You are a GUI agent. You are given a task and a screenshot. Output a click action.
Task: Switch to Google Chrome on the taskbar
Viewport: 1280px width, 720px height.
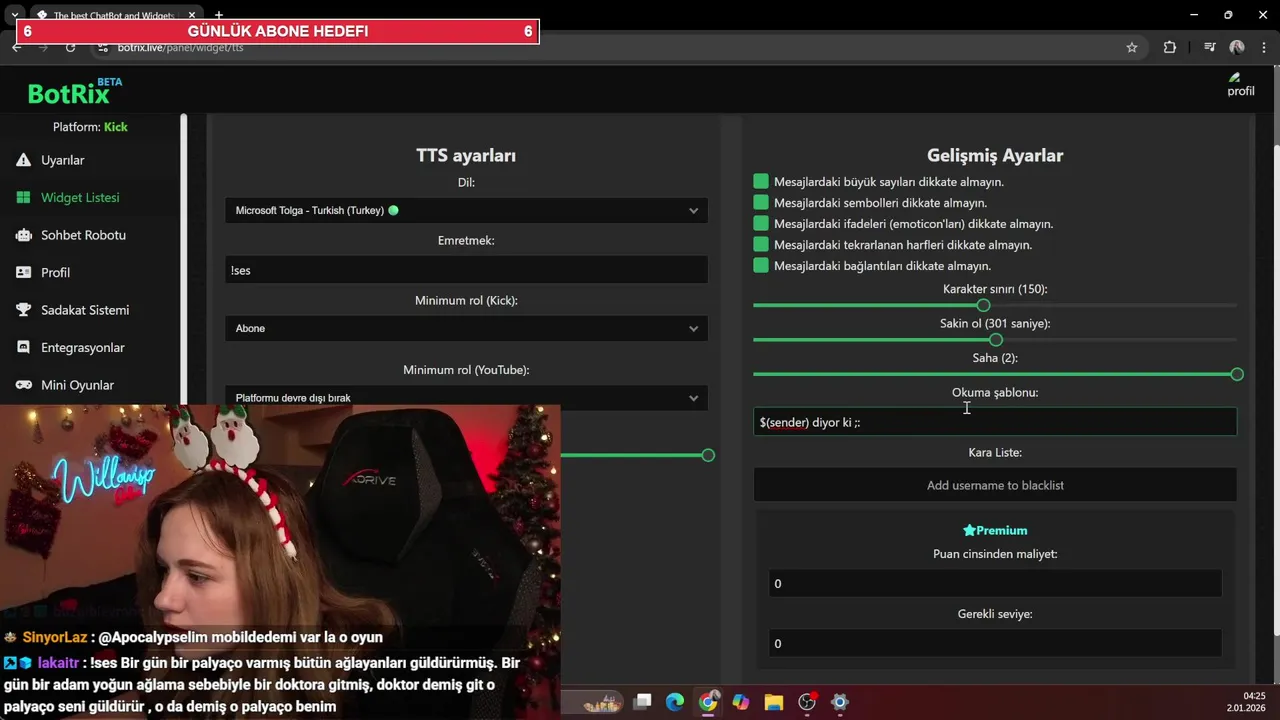click(x=708, y=702)
